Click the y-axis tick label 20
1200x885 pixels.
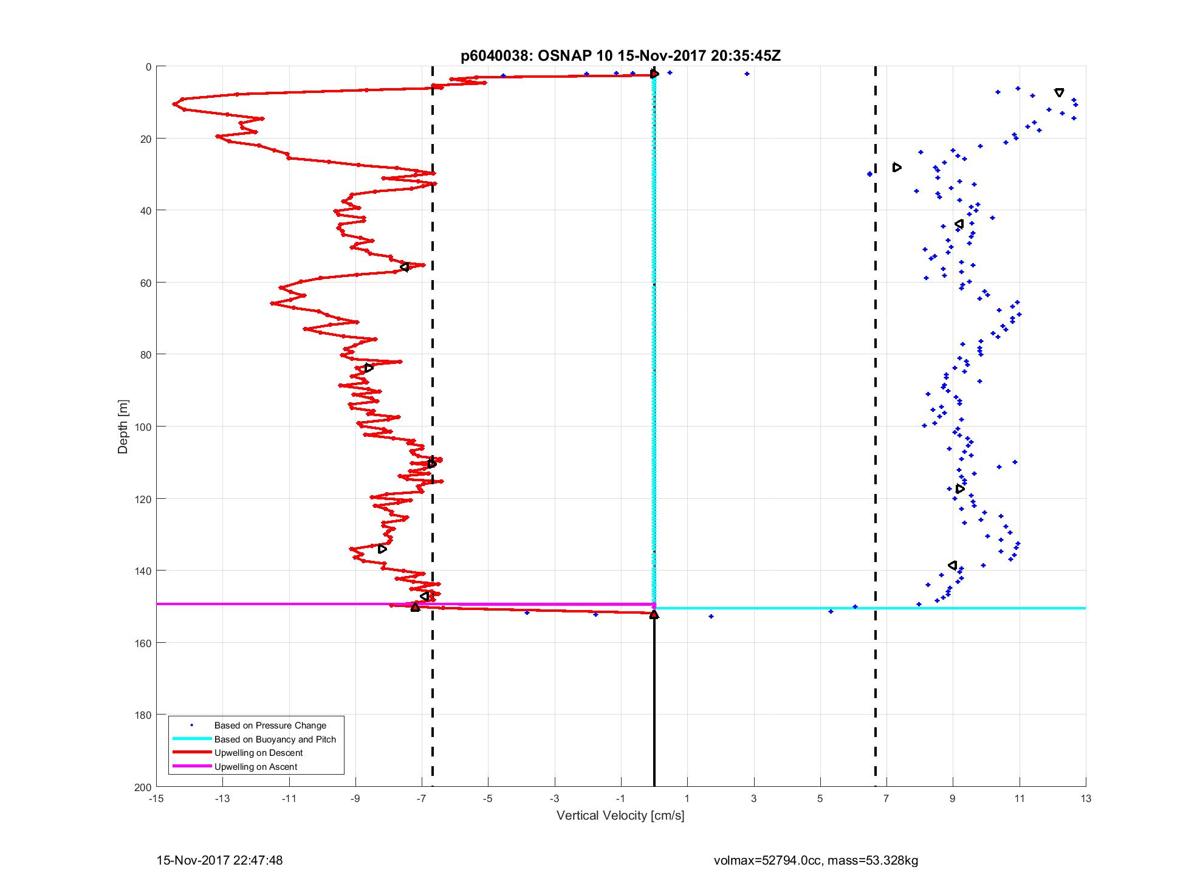coord(145,139)
